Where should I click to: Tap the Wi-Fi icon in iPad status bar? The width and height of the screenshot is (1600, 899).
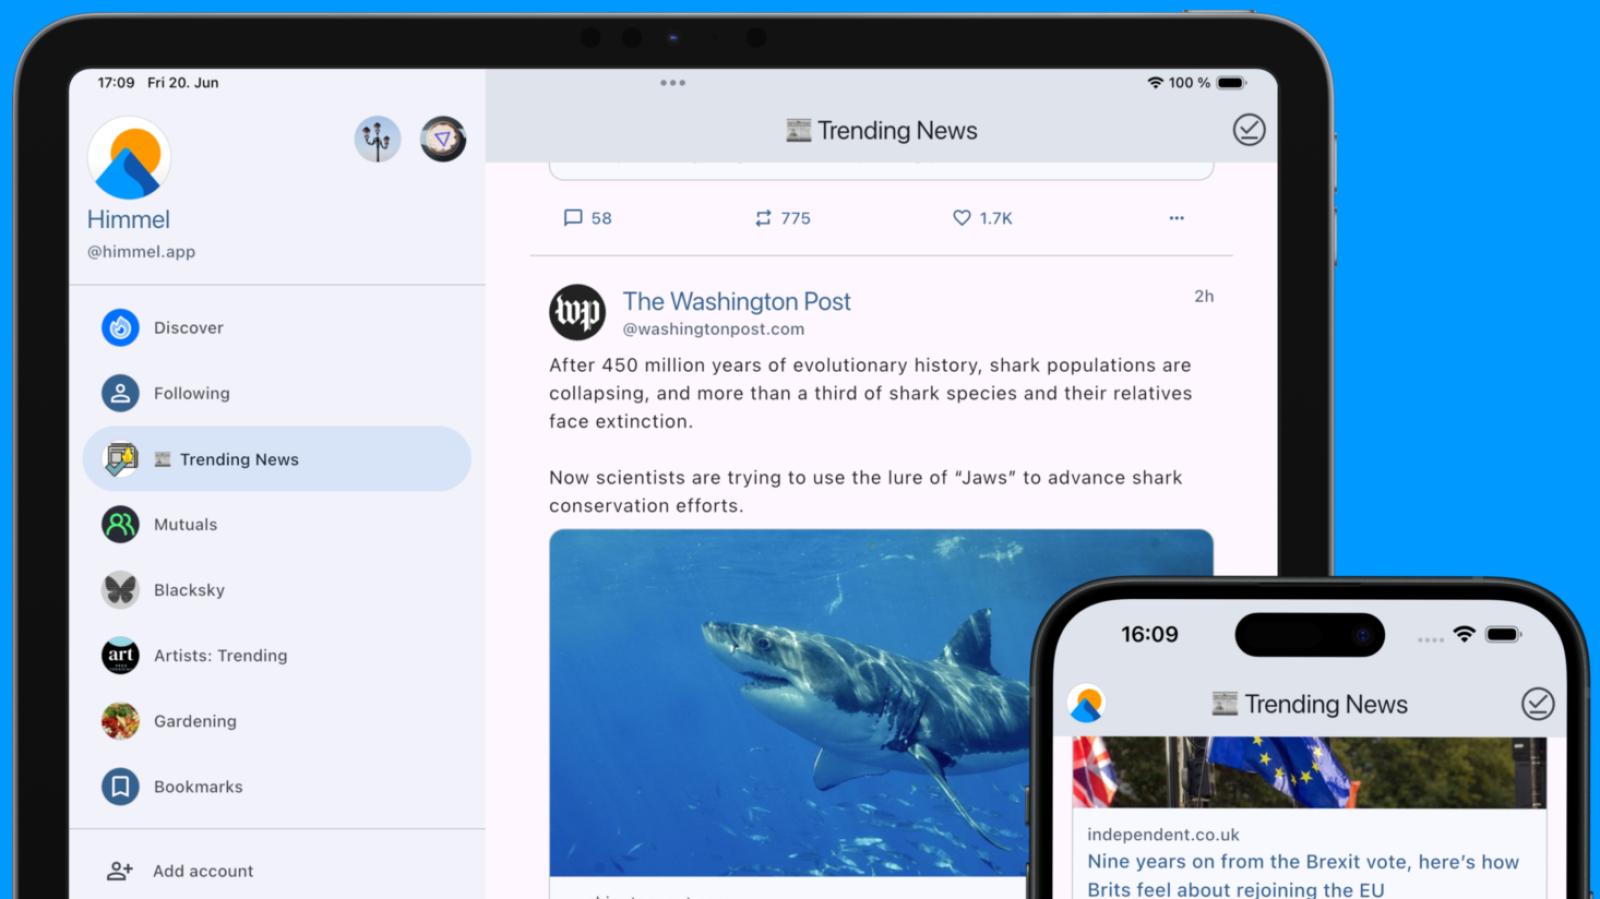pyautogui.click(x=1155, y=83)
